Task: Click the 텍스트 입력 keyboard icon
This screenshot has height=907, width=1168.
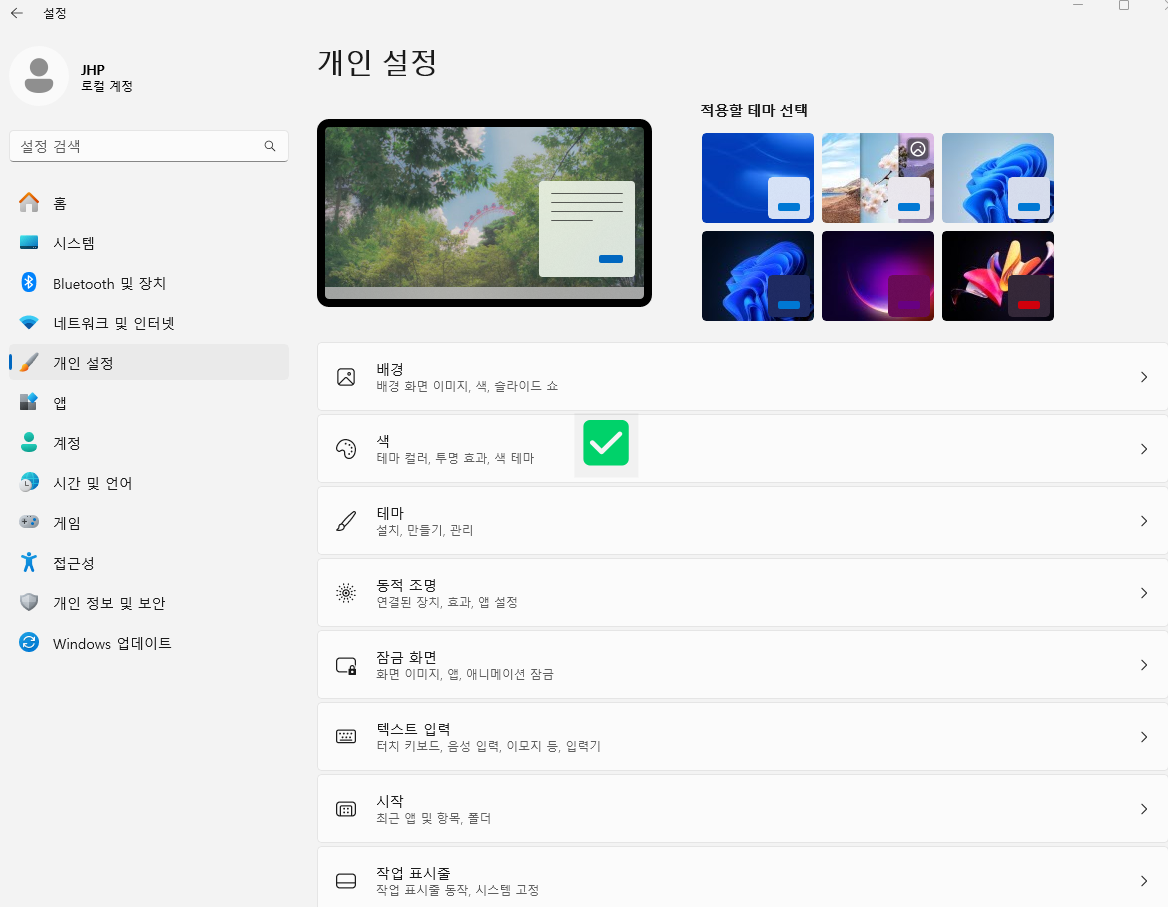Action: 346,736
